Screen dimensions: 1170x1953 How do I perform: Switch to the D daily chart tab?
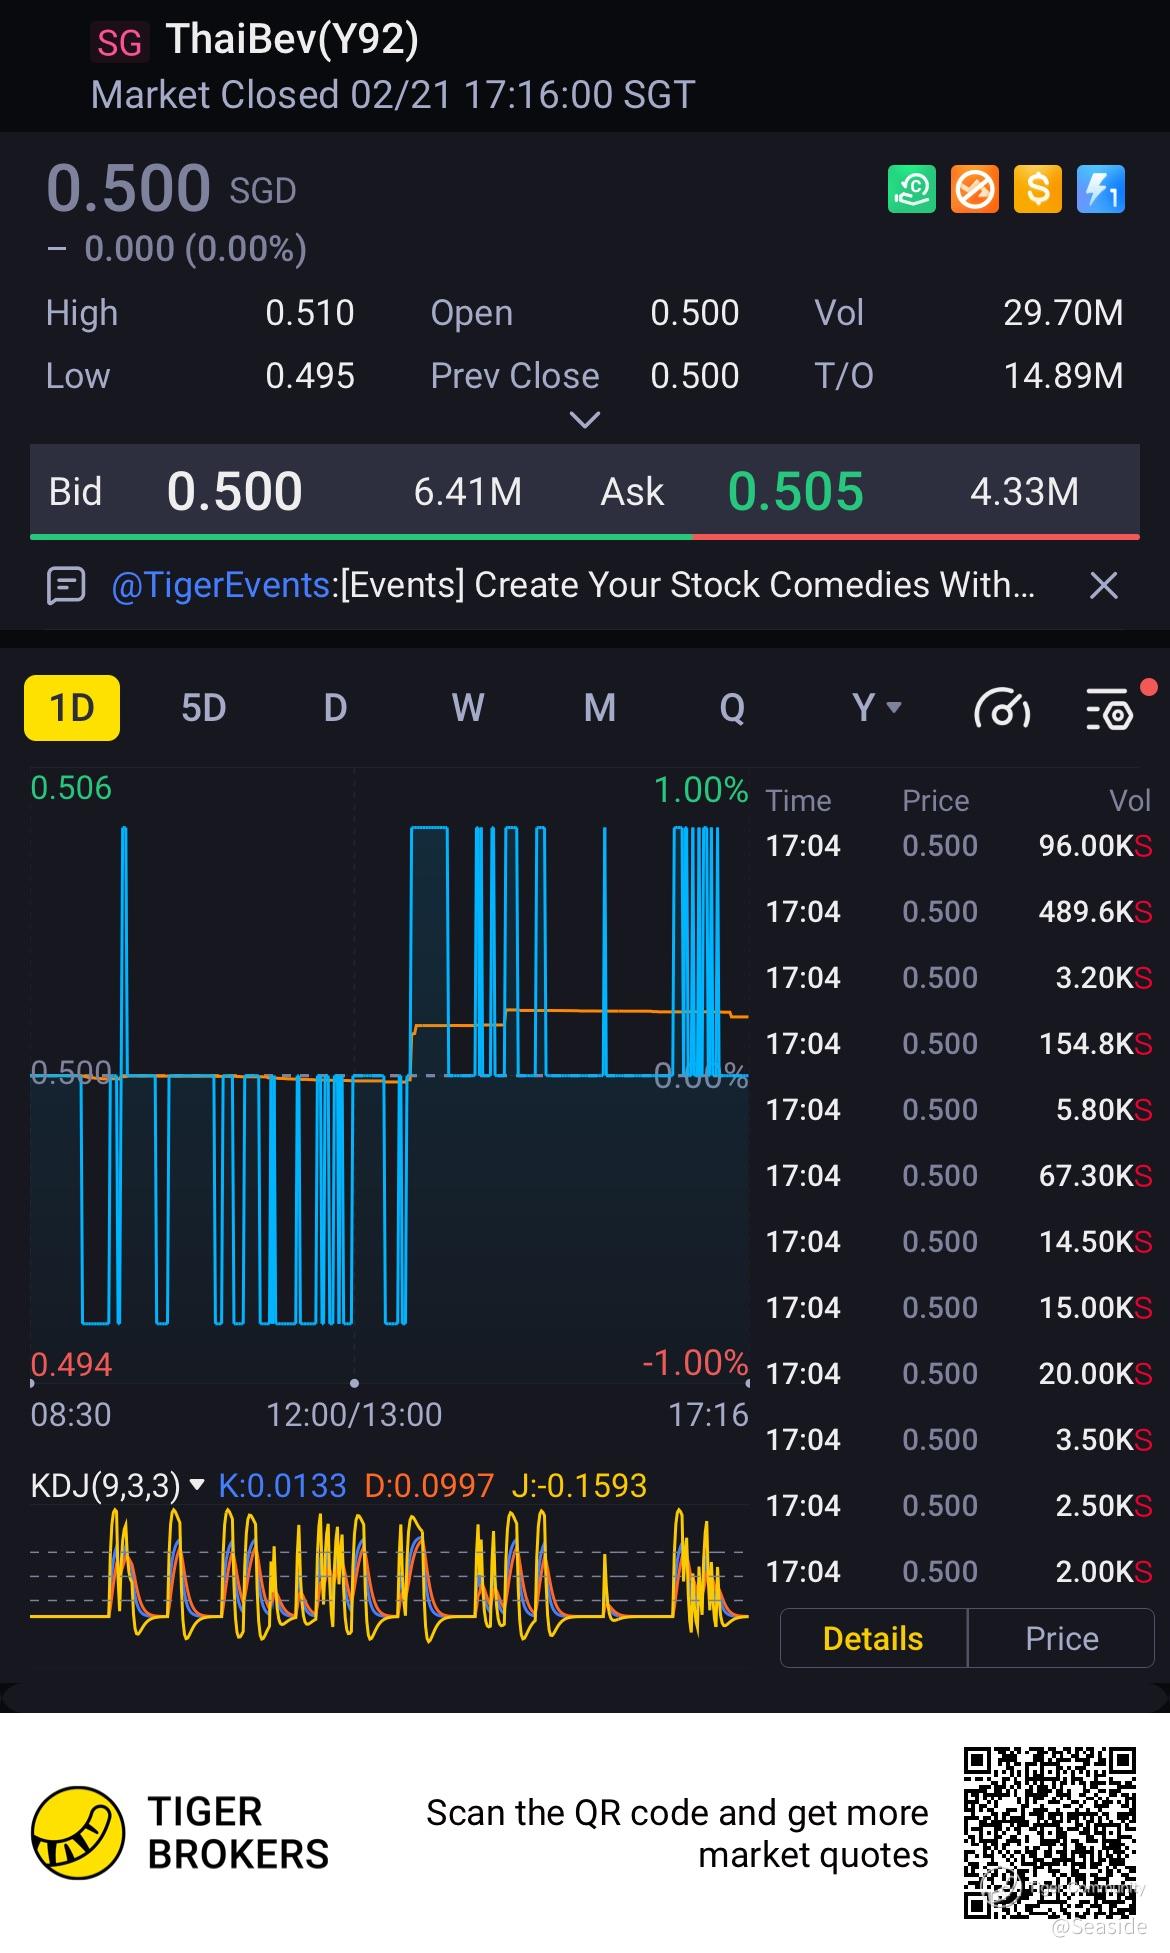coord(335,708)
